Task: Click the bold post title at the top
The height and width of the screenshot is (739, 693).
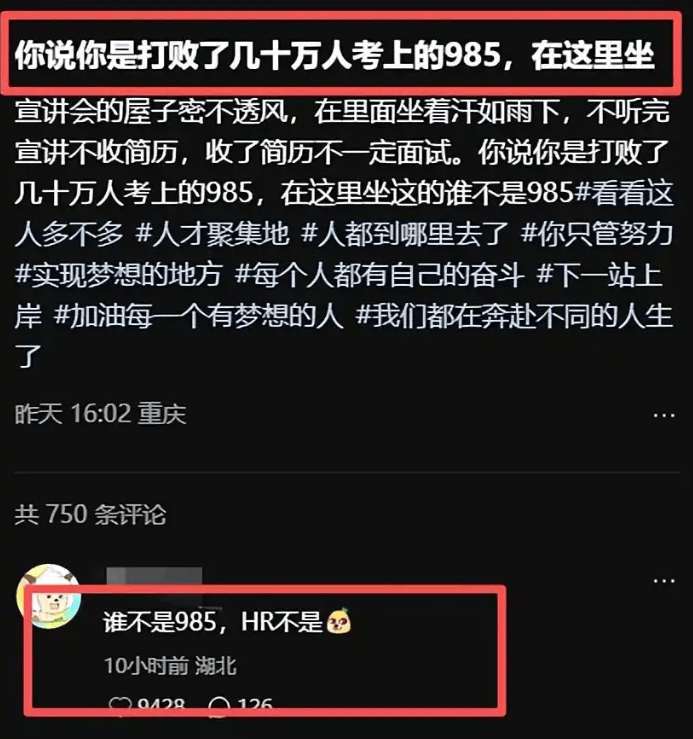Action: tap(334, 55)
